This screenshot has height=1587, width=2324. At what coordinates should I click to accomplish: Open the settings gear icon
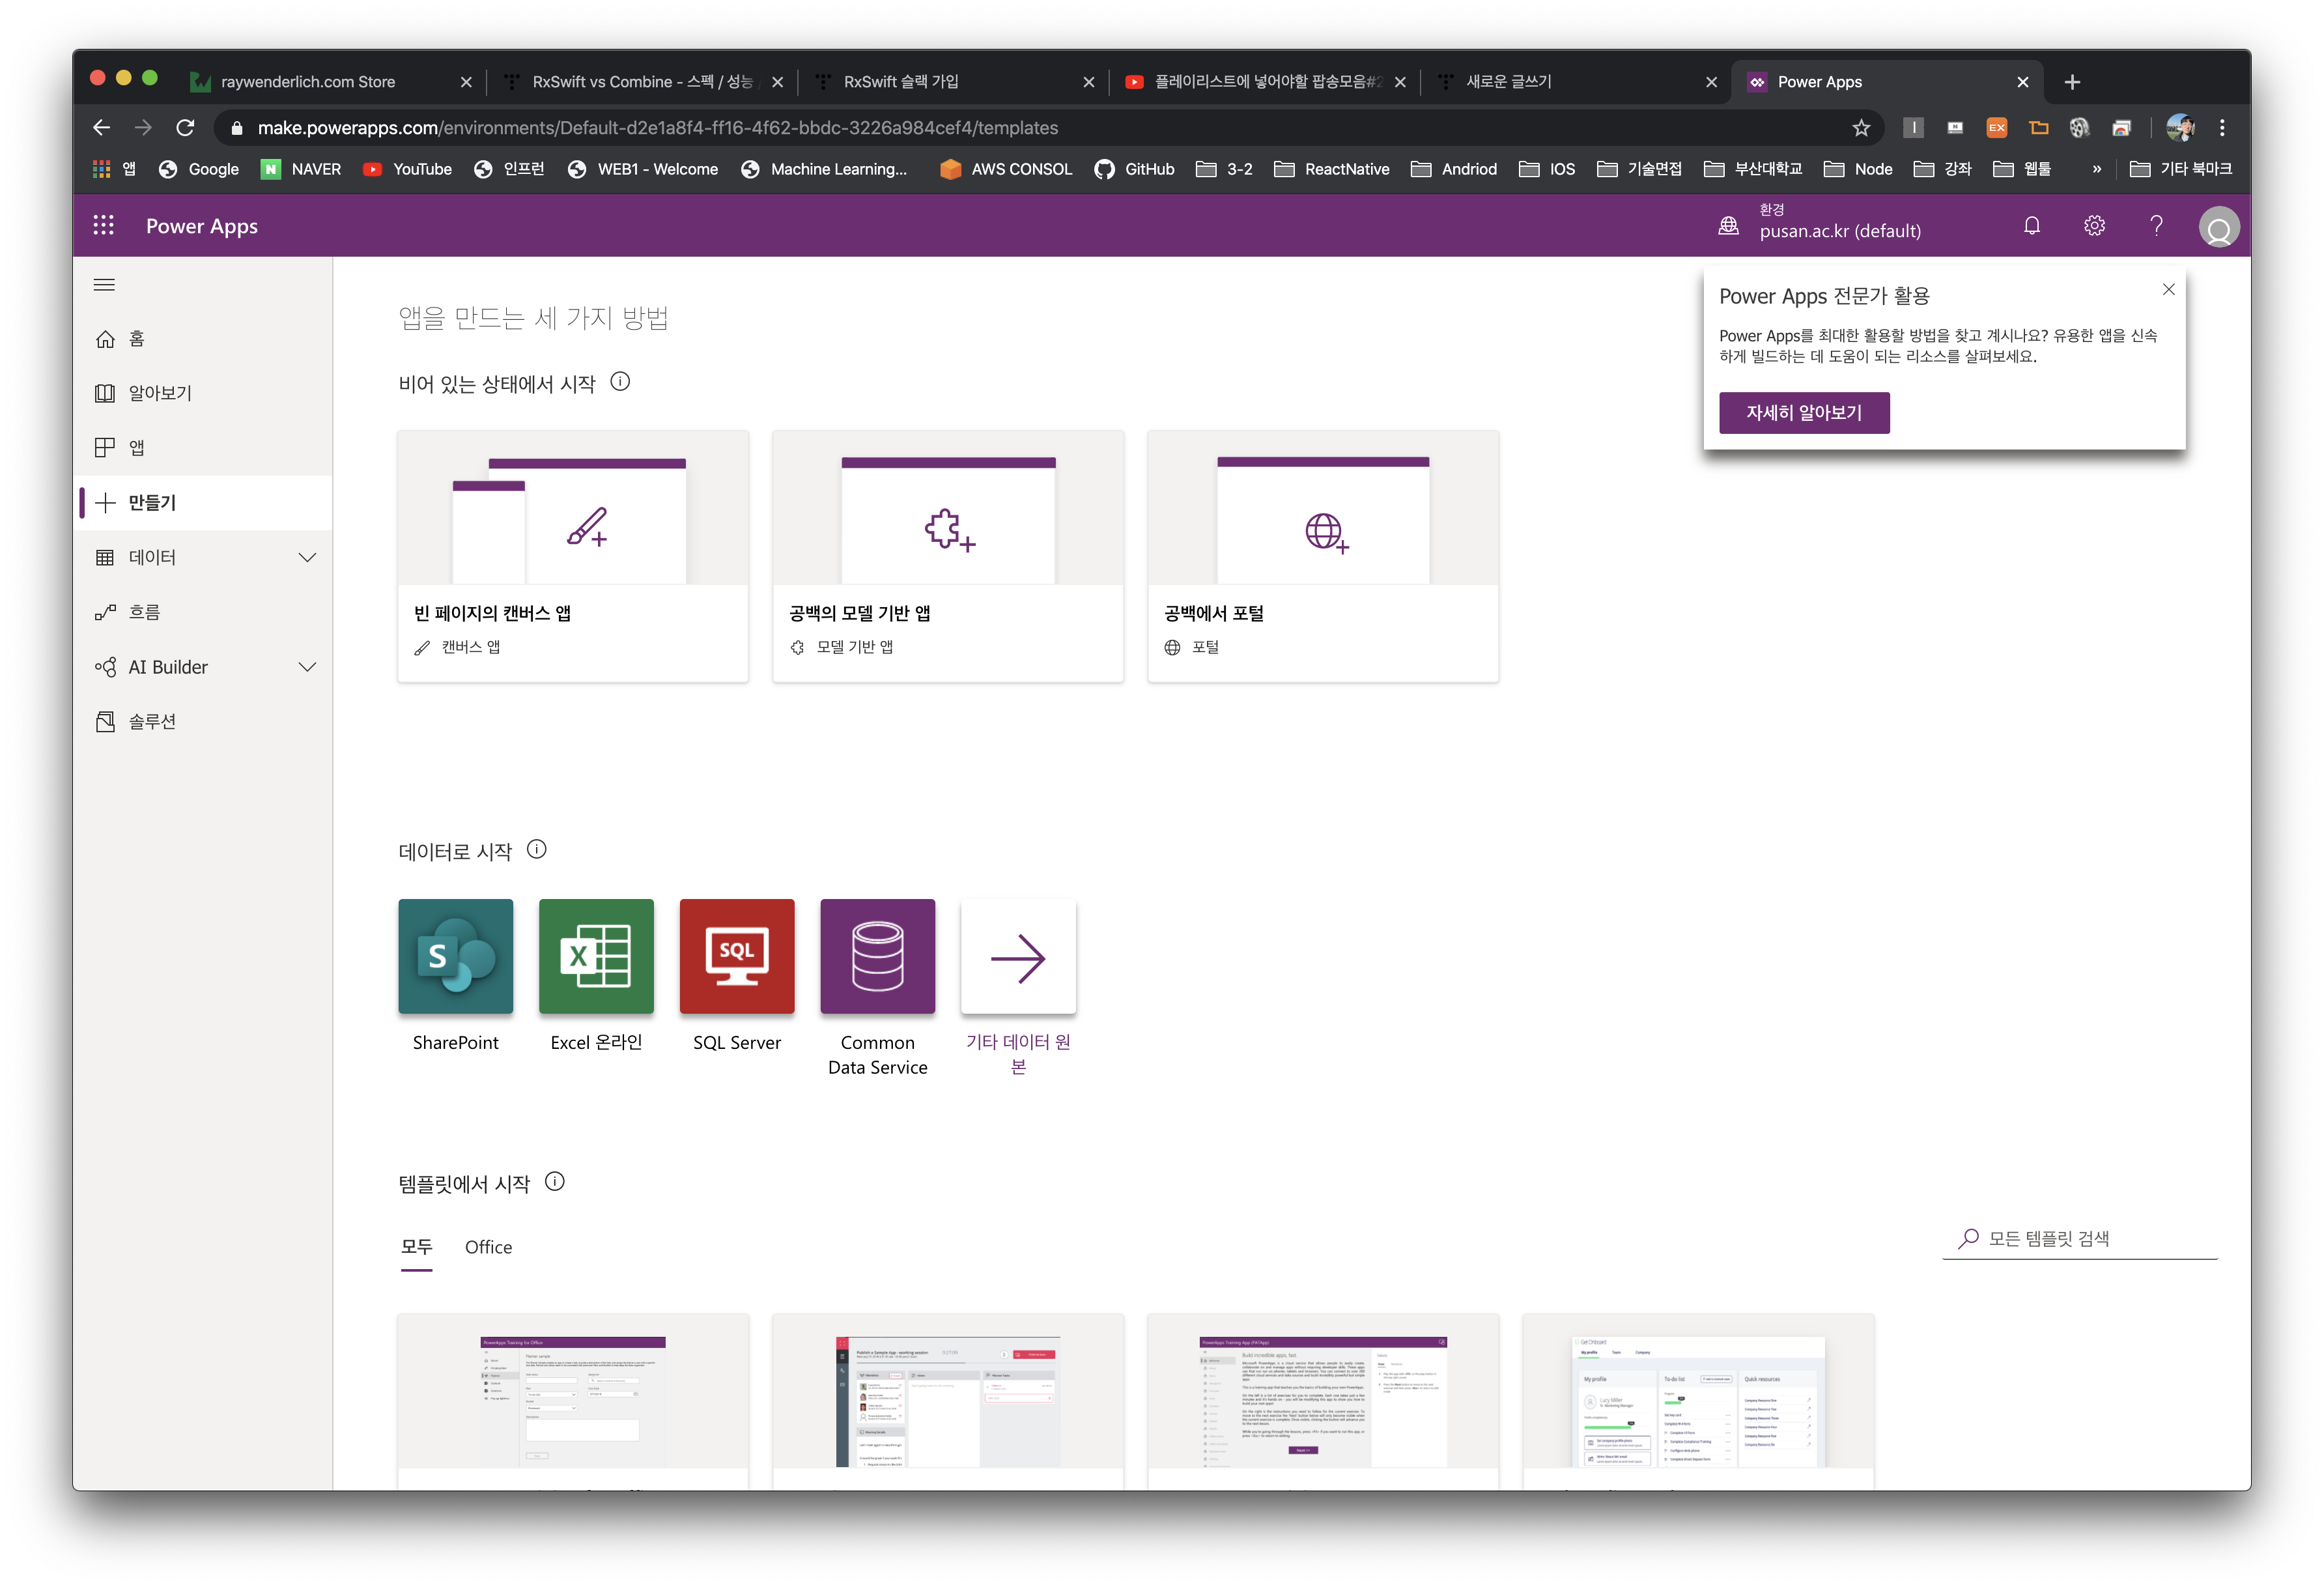tap(2094, 226)
